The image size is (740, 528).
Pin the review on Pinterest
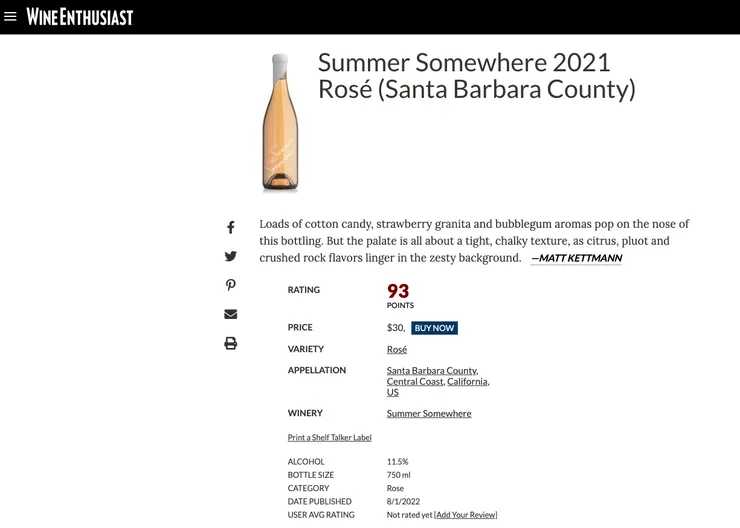tap(231, 285)
